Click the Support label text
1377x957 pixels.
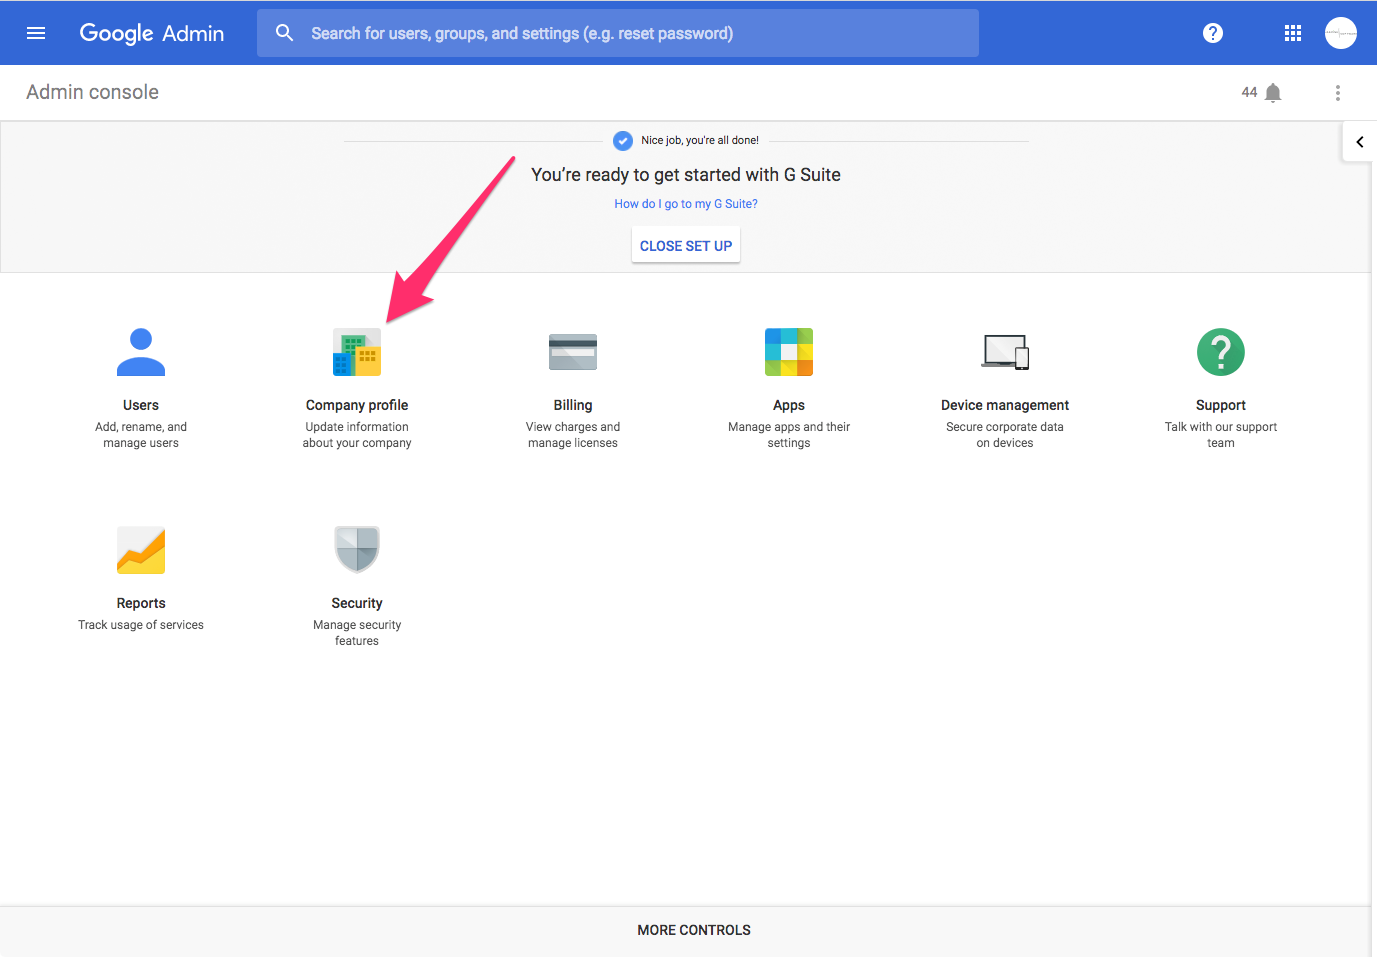pos(1221,405)
